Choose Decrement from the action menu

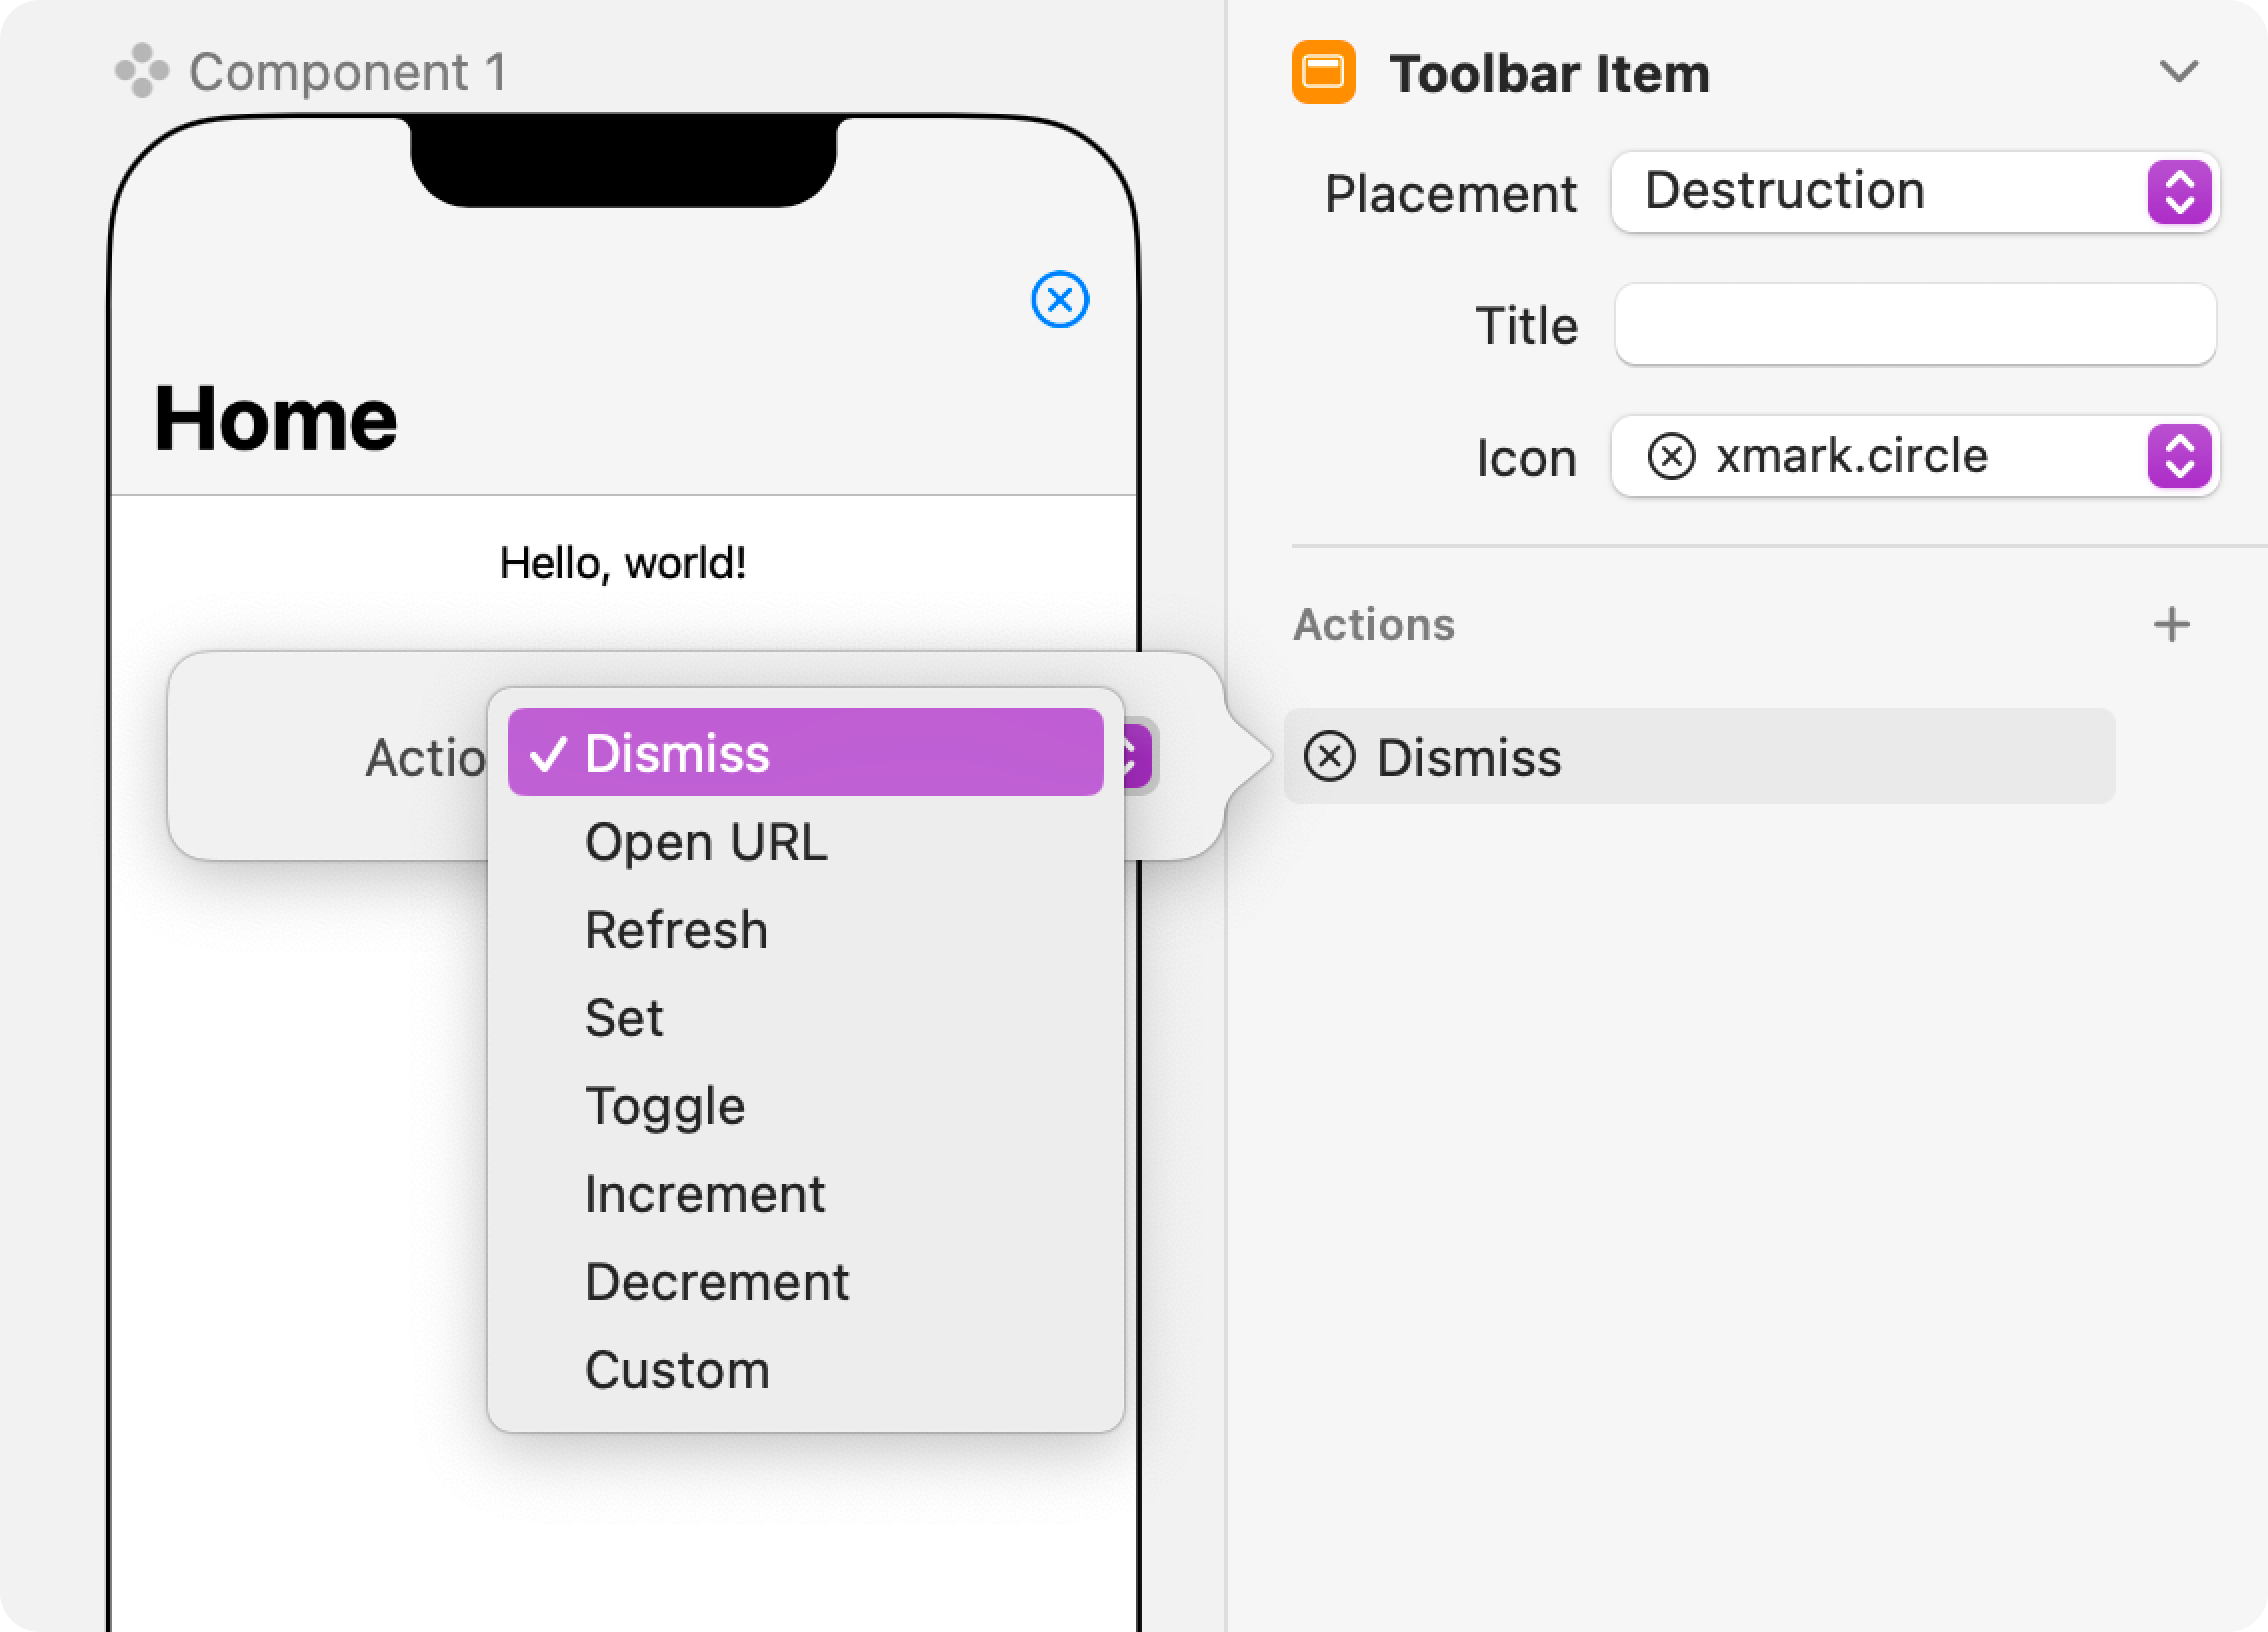(806, 1281)
